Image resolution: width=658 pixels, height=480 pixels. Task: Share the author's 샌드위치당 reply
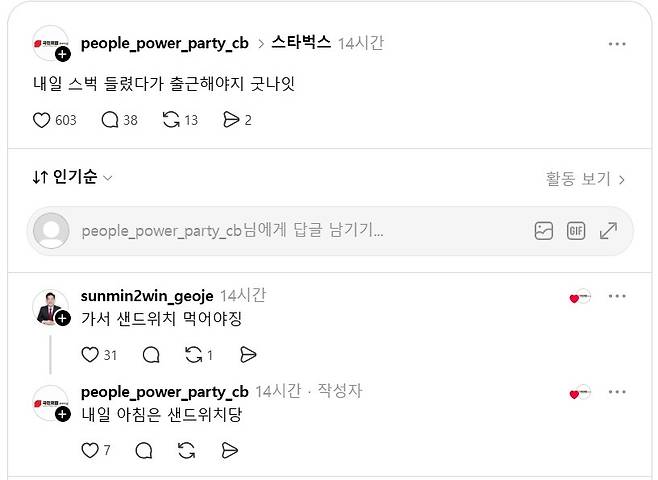[x=230, y=451]
